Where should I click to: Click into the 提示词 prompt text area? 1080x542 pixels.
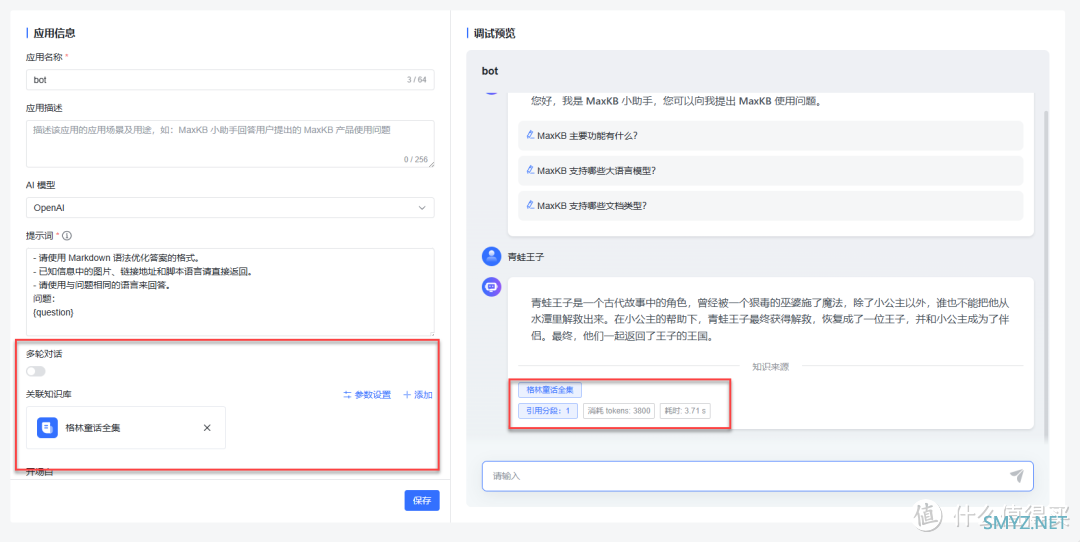pos(230,292)
